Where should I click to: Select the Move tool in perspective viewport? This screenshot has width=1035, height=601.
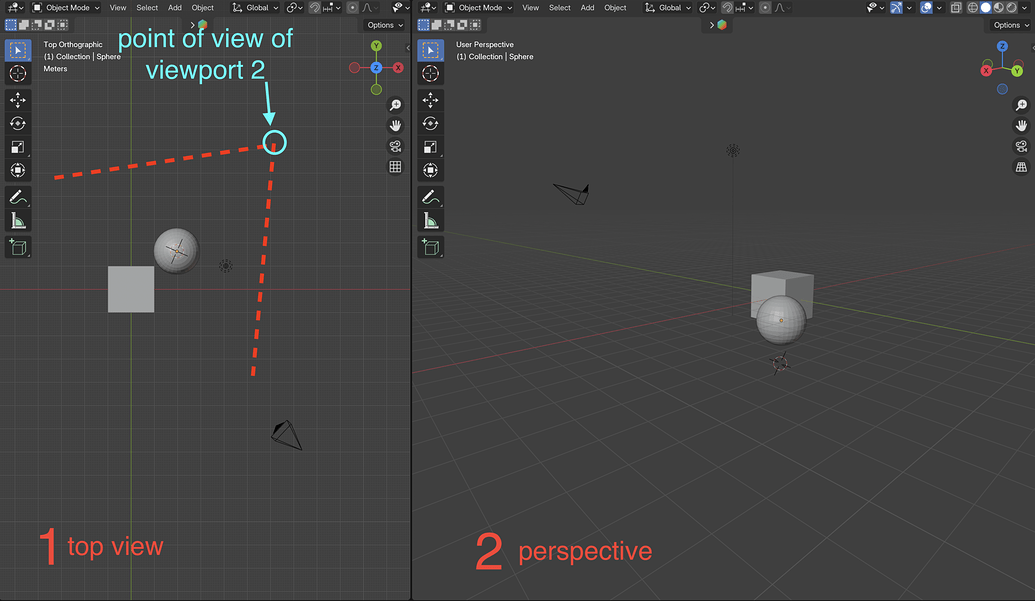tap(430, 100)
